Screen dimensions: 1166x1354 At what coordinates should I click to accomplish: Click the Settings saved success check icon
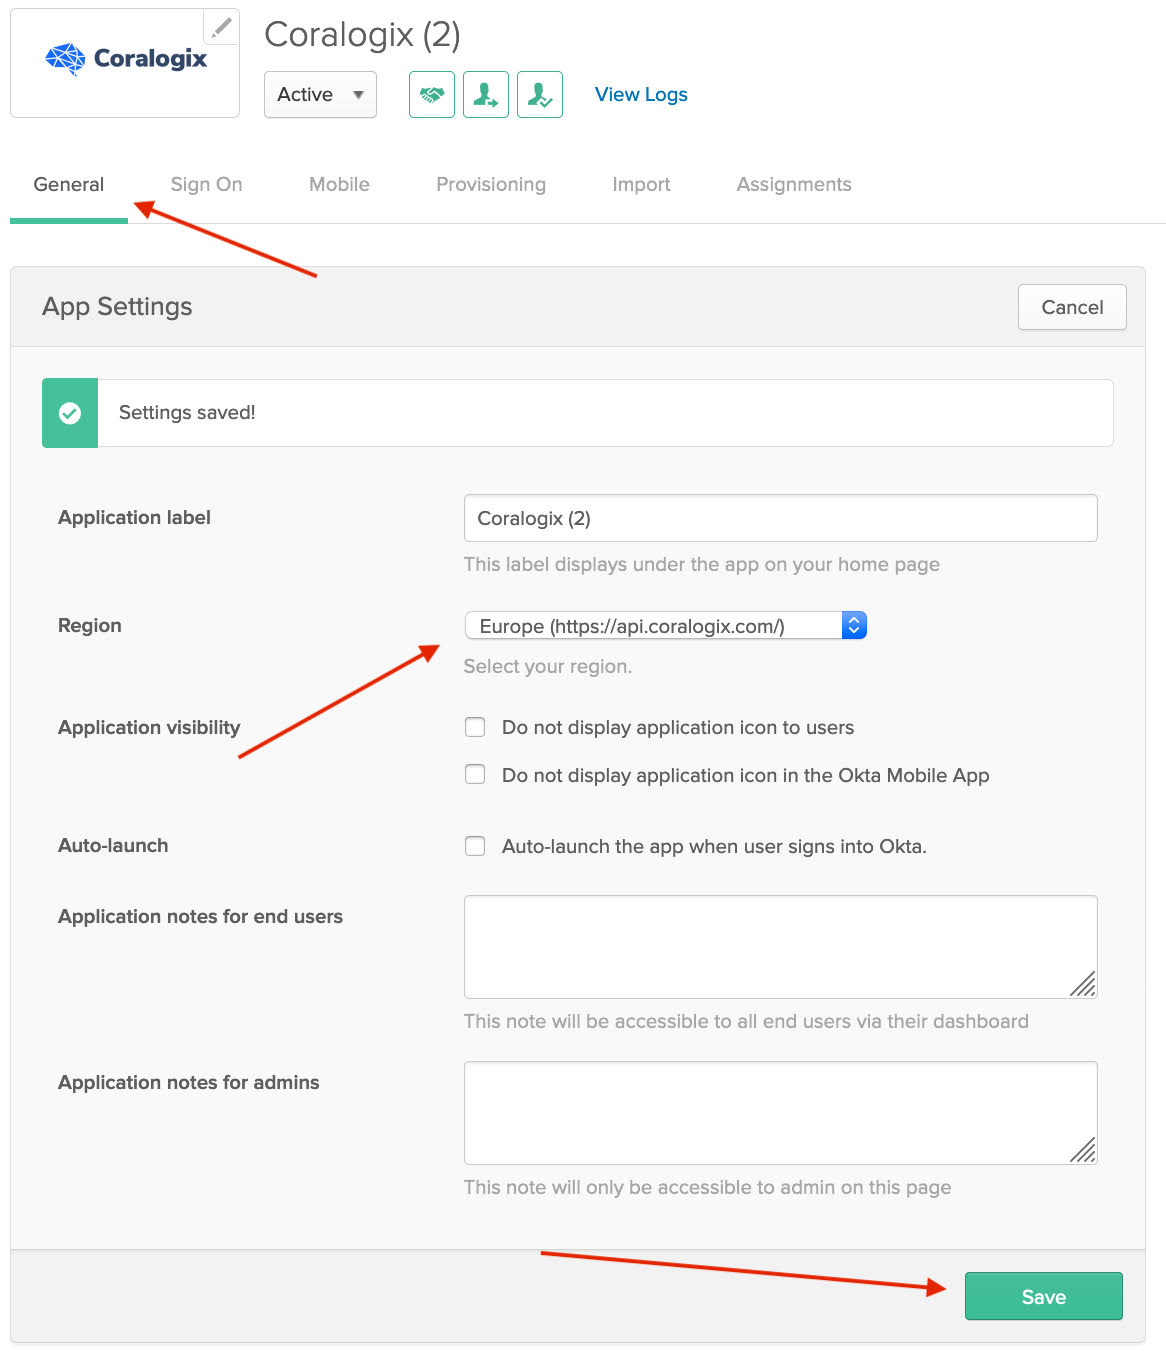(x=70, y=413)
